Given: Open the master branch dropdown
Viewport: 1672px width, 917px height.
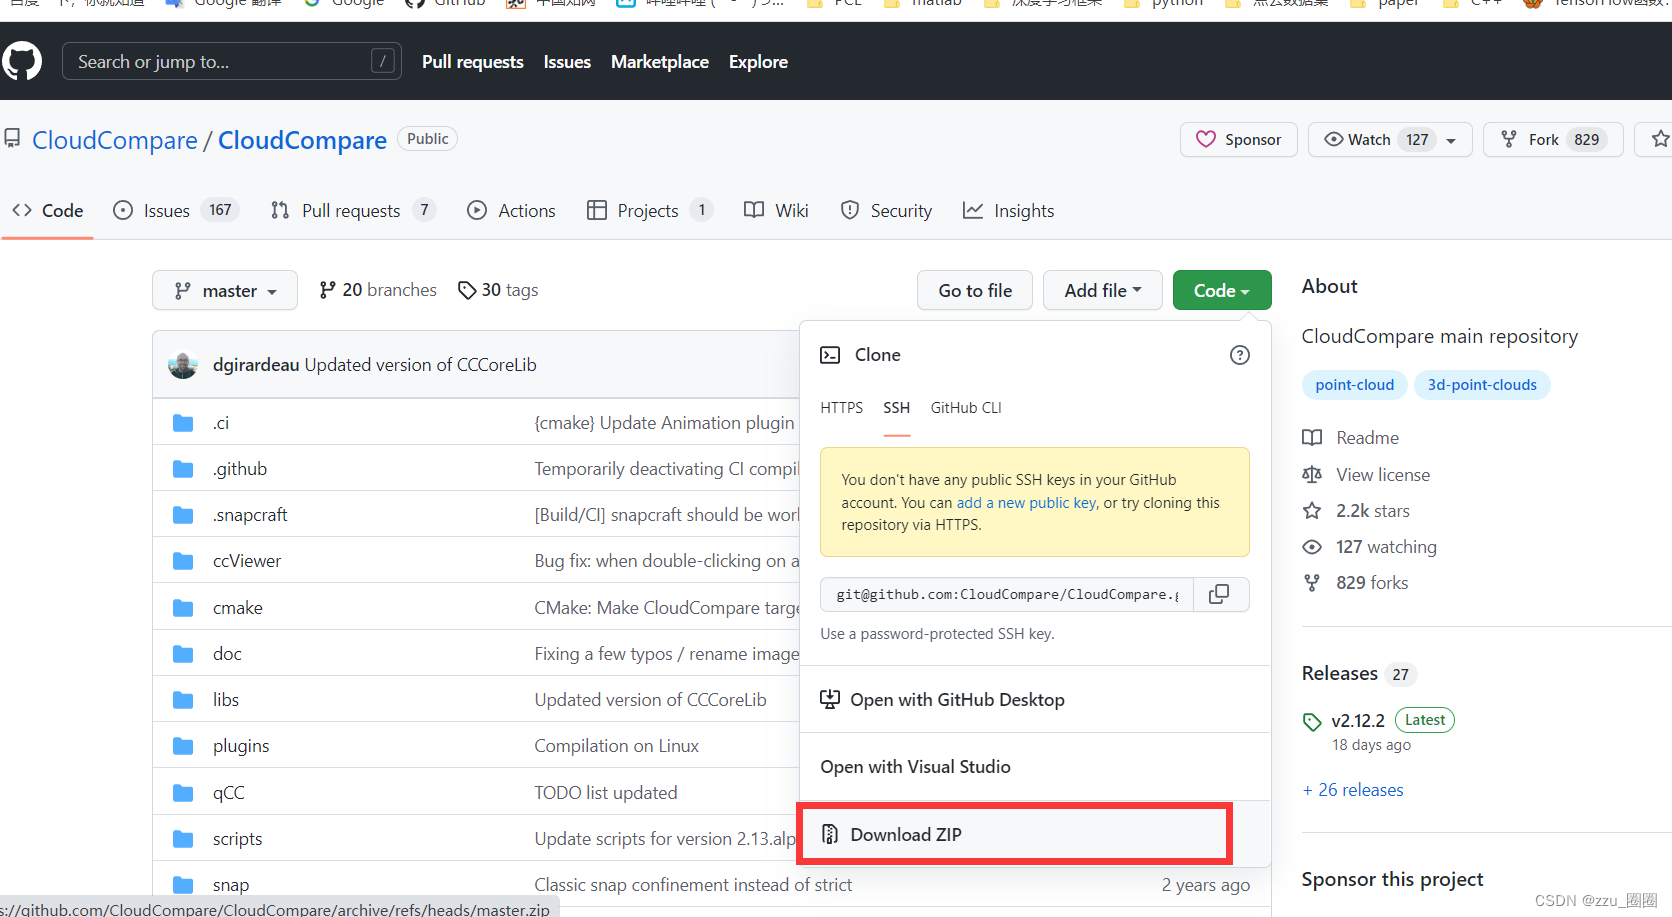Looking at the screenshot, I should [x=224, y=290].
